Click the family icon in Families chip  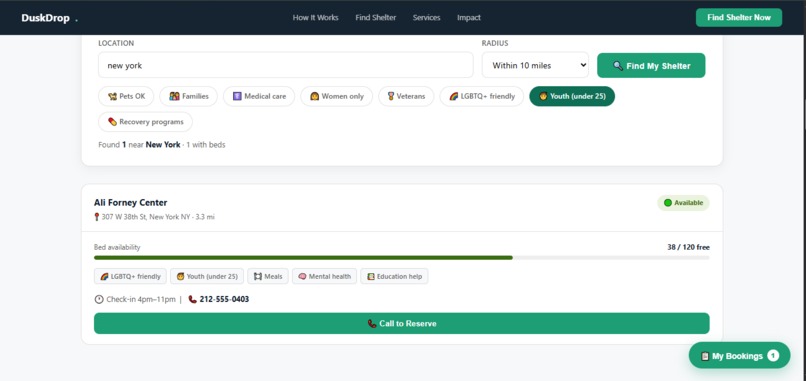174,96
